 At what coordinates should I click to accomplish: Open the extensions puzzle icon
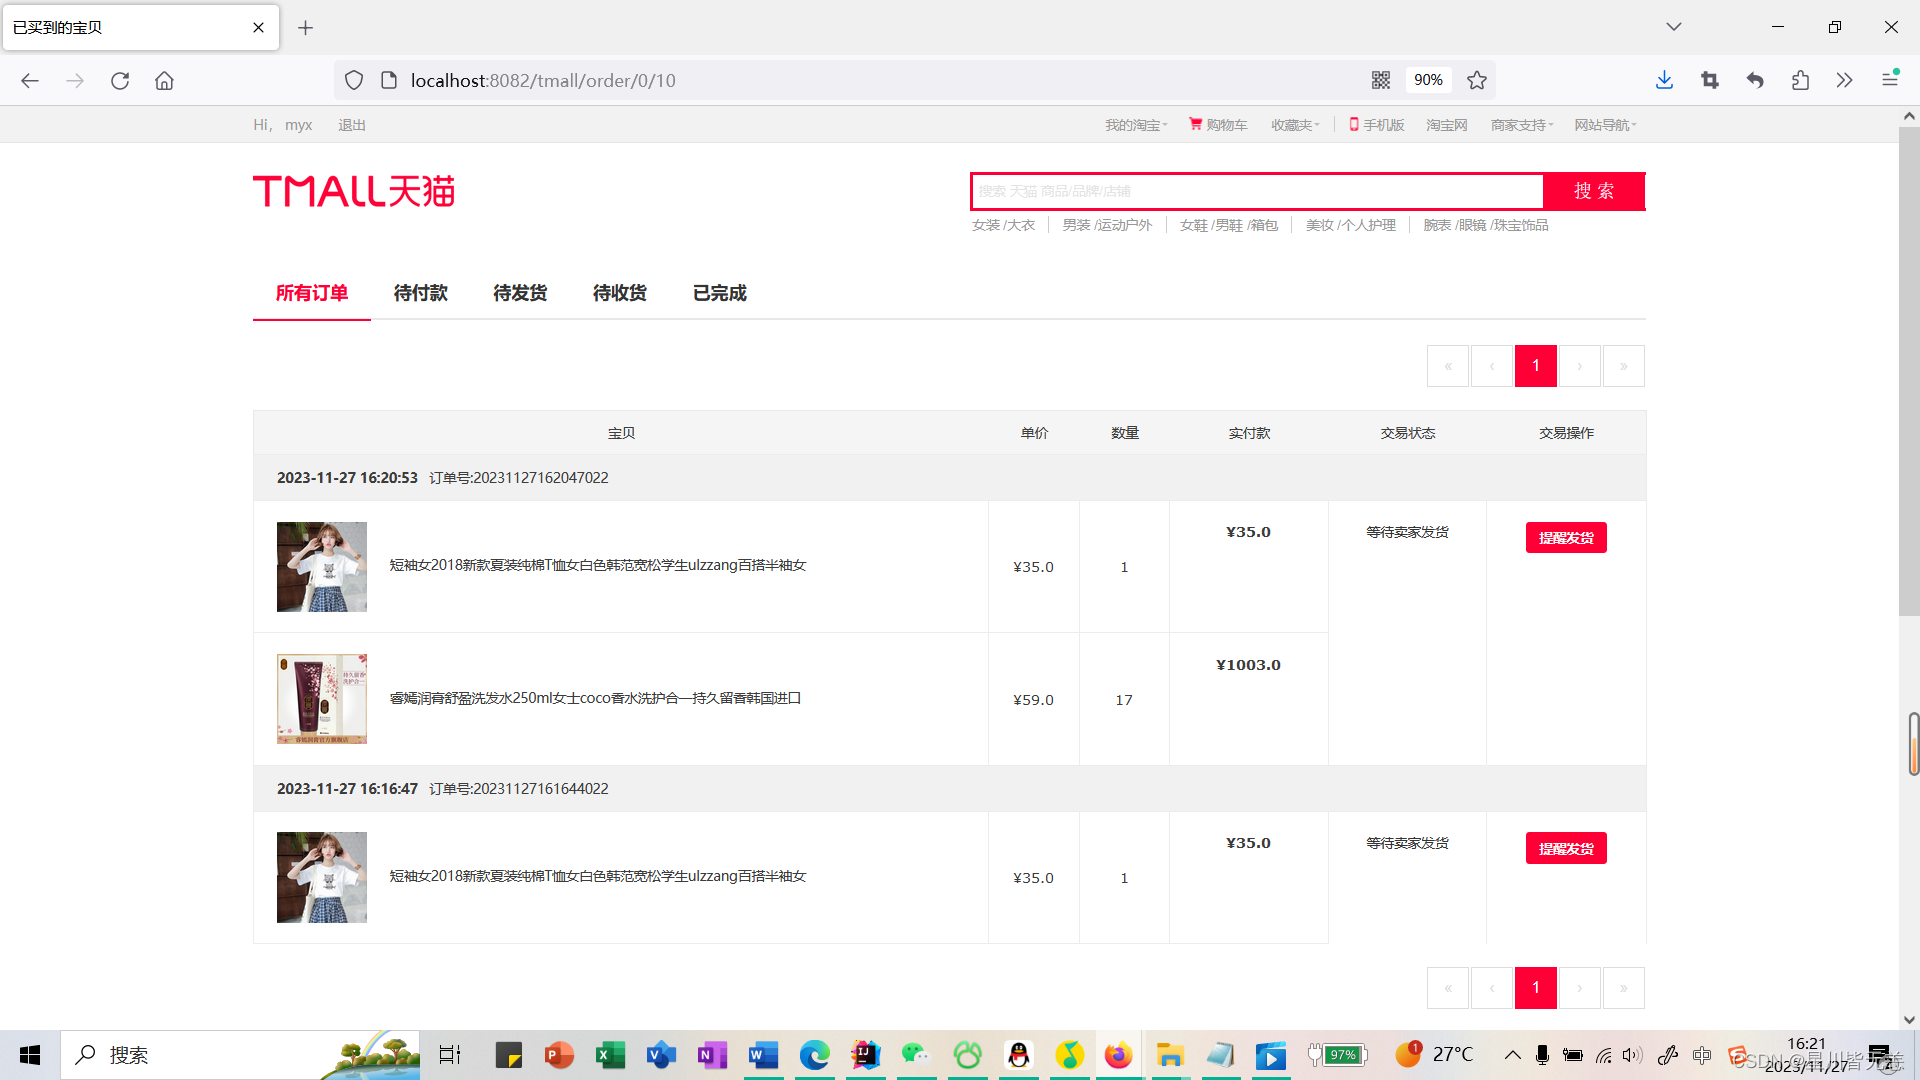[1800, 80]
